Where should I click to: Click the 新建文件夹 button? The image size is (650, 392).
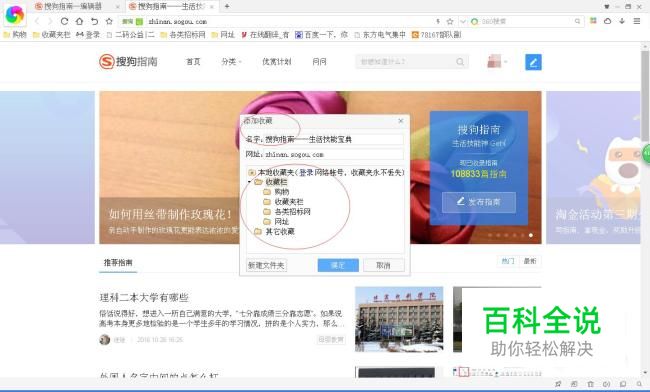266,265
